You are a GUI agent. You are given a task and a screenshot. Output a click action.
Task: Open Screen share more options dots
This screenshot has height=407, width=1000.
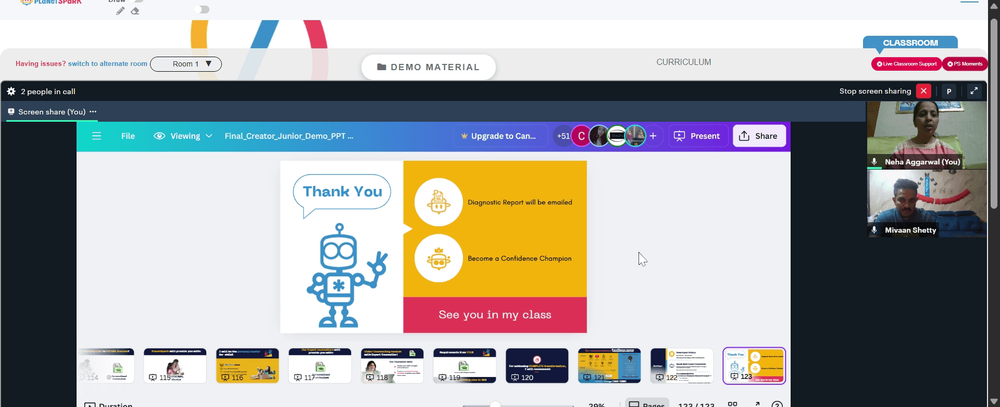click(x=93, y=112)
